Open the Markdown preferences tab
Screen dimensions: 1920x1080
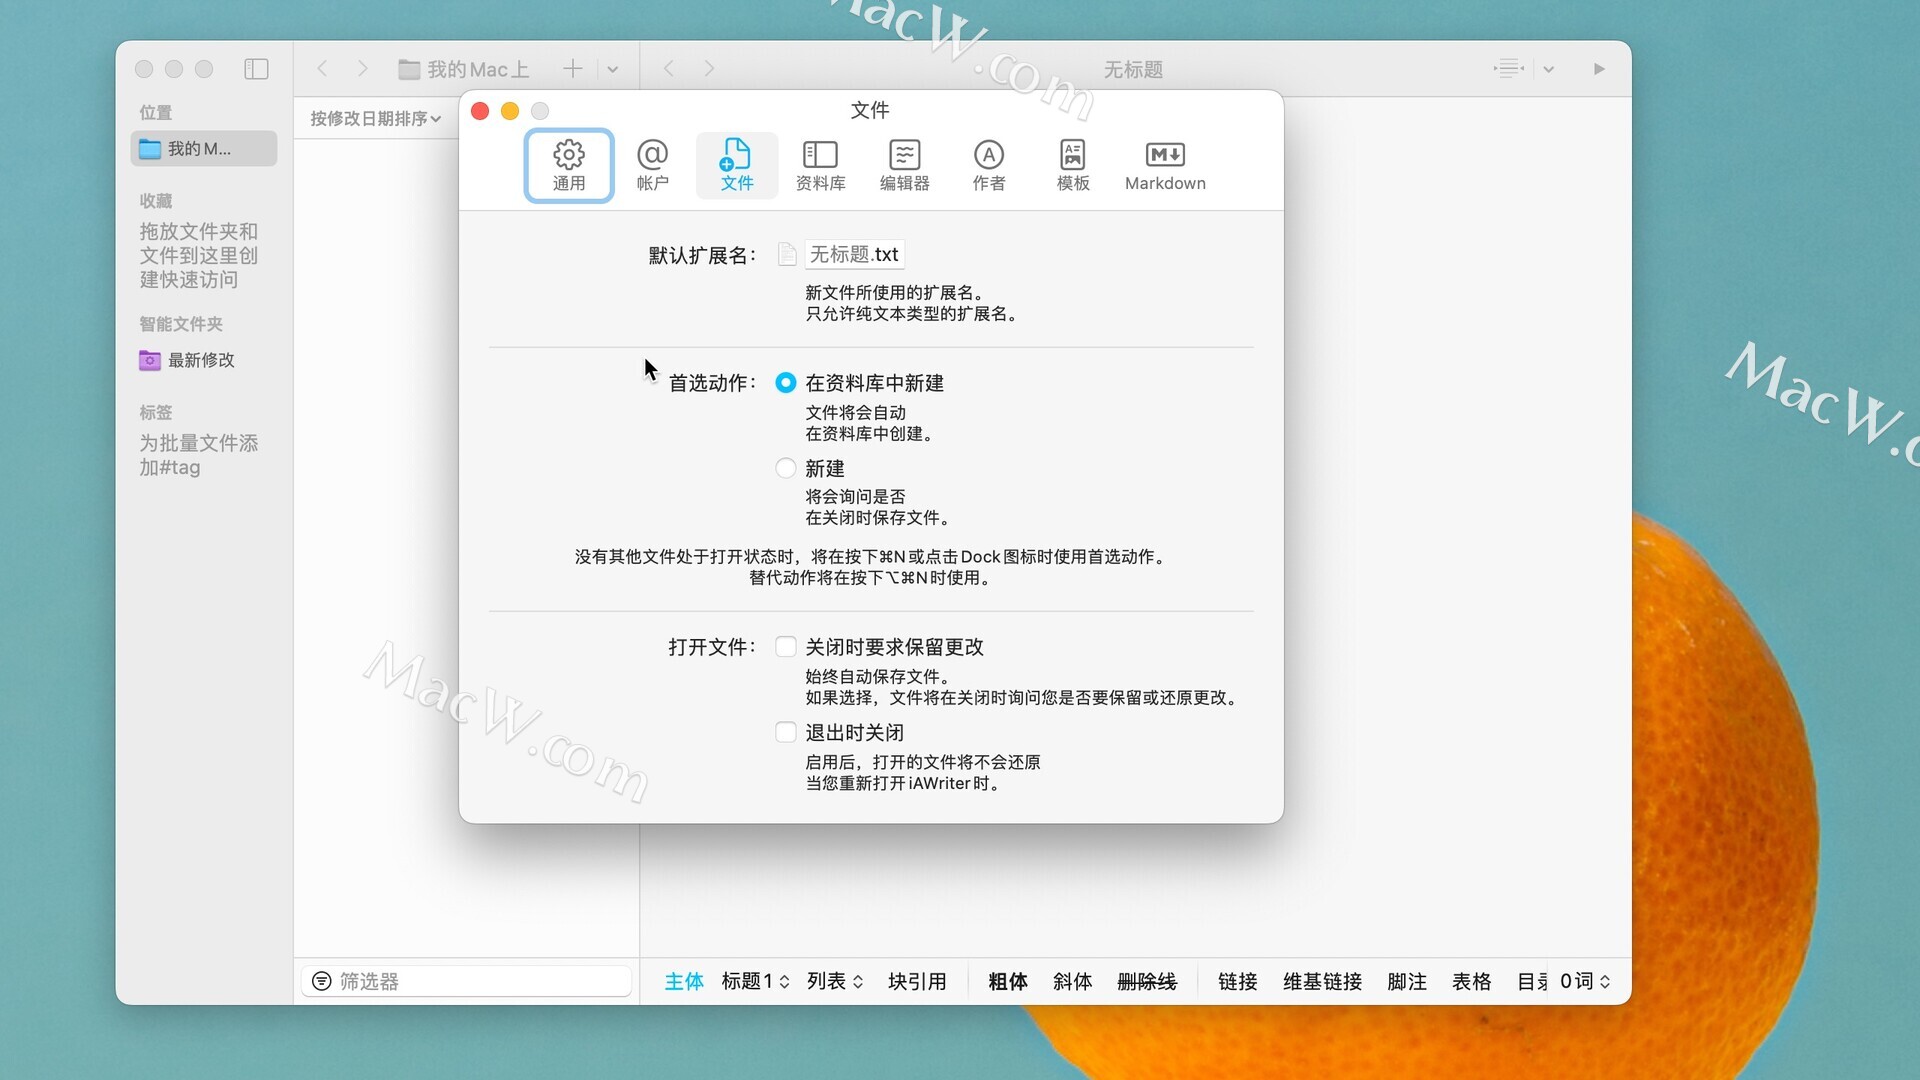pyautogui.click(x=1165, y=166)
